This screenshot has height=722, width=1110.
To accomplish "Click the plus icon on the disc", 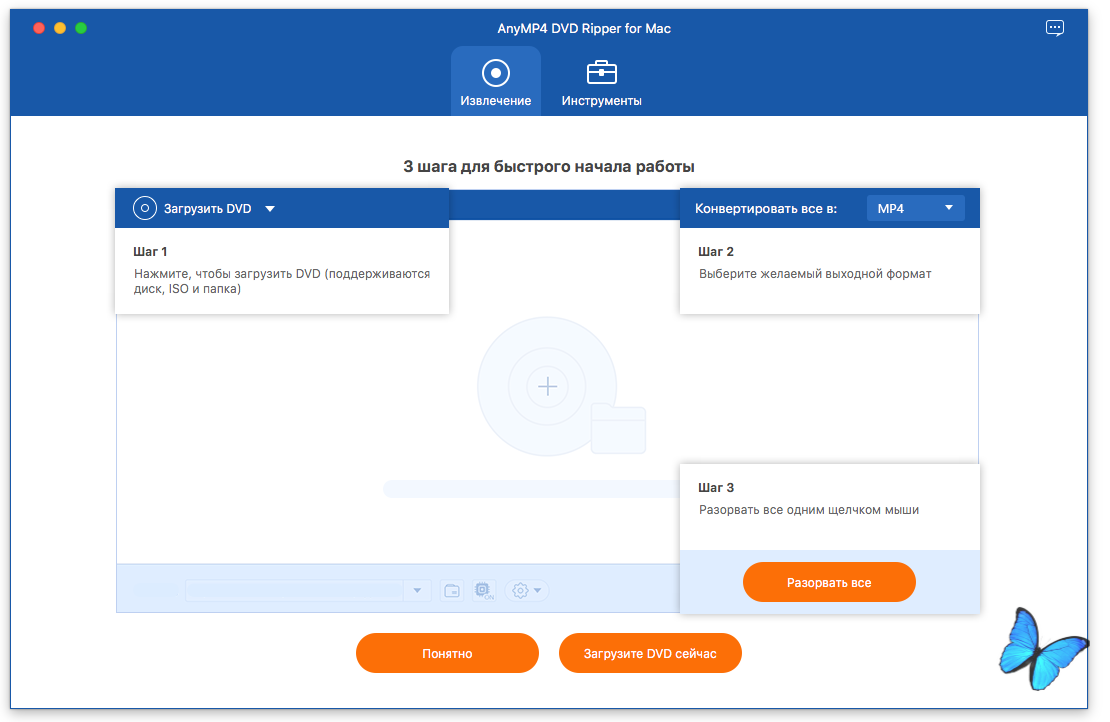I will (547, 386).
